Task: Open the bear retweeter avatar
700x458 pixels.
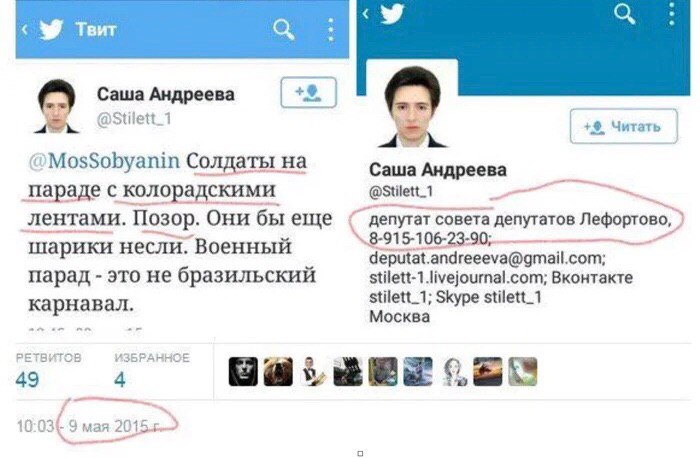Action: (278, 371)
